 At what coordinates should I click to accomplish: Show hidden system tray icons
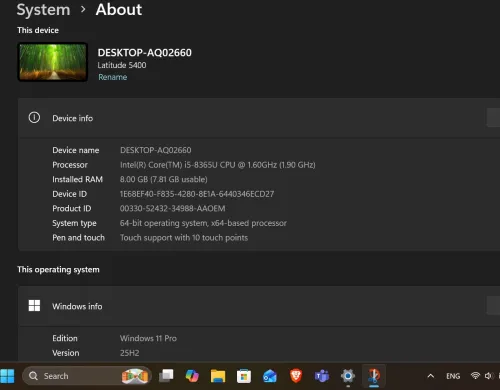click(431, 376)
